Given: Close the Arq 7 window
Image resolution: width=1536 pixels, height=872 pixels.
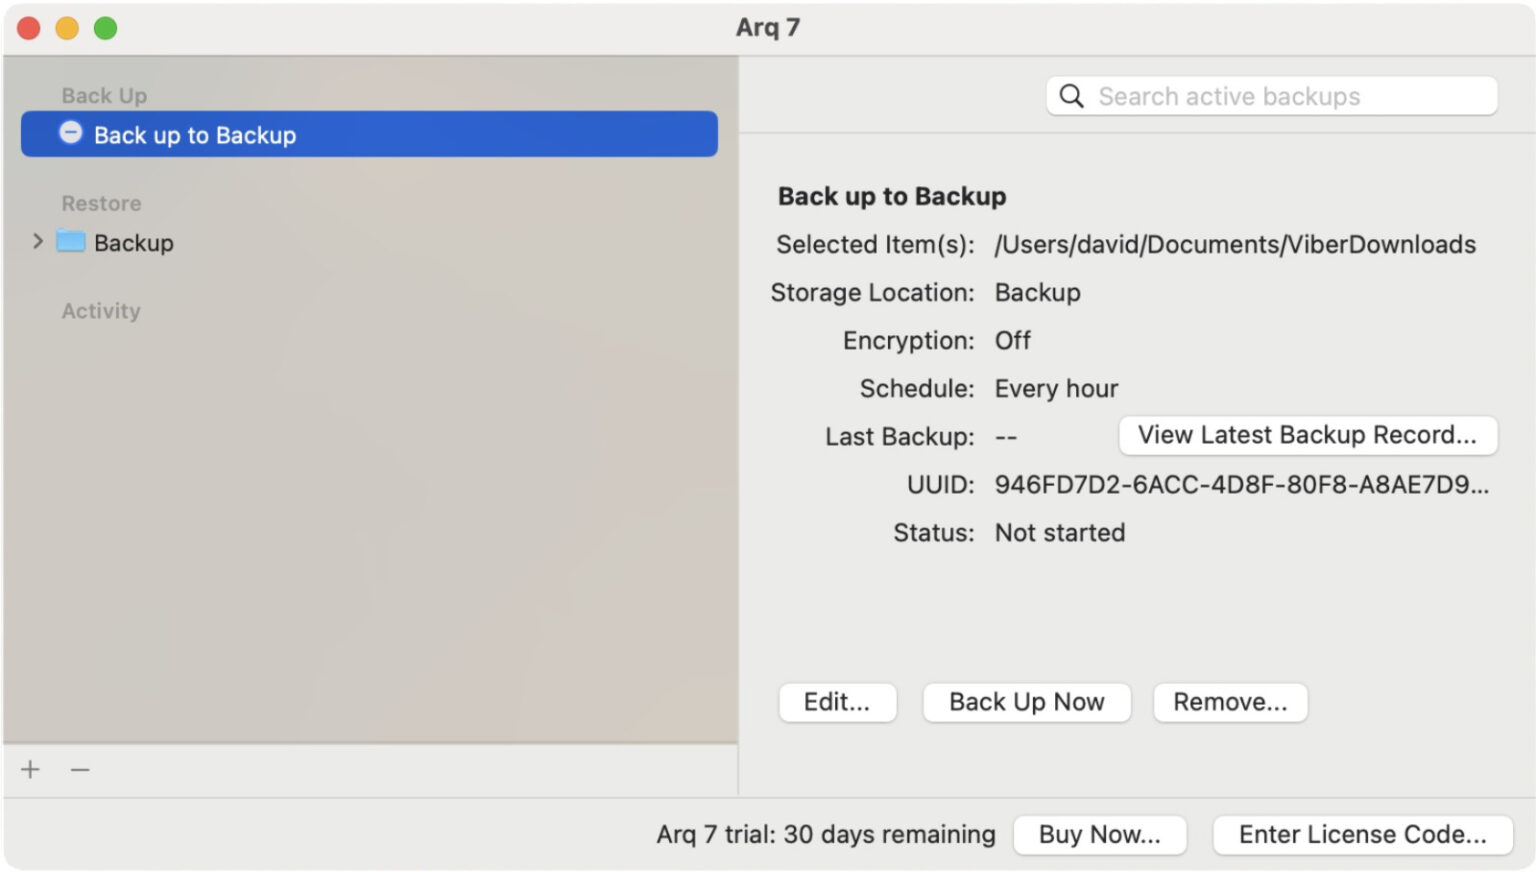Looking at the screenshot, I should [29, 28].
